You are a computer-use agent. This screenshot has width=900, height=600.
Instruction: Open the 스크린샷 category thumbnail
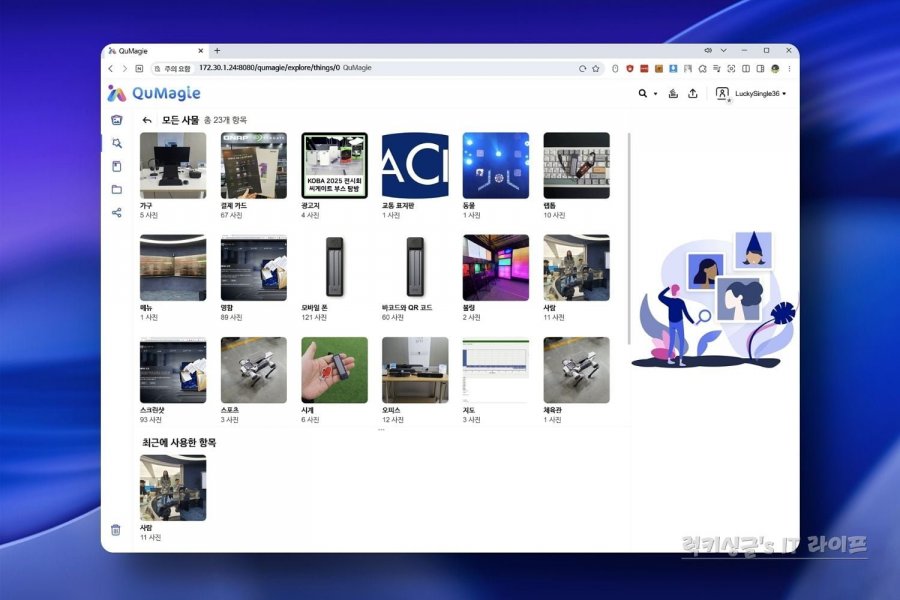173,370
